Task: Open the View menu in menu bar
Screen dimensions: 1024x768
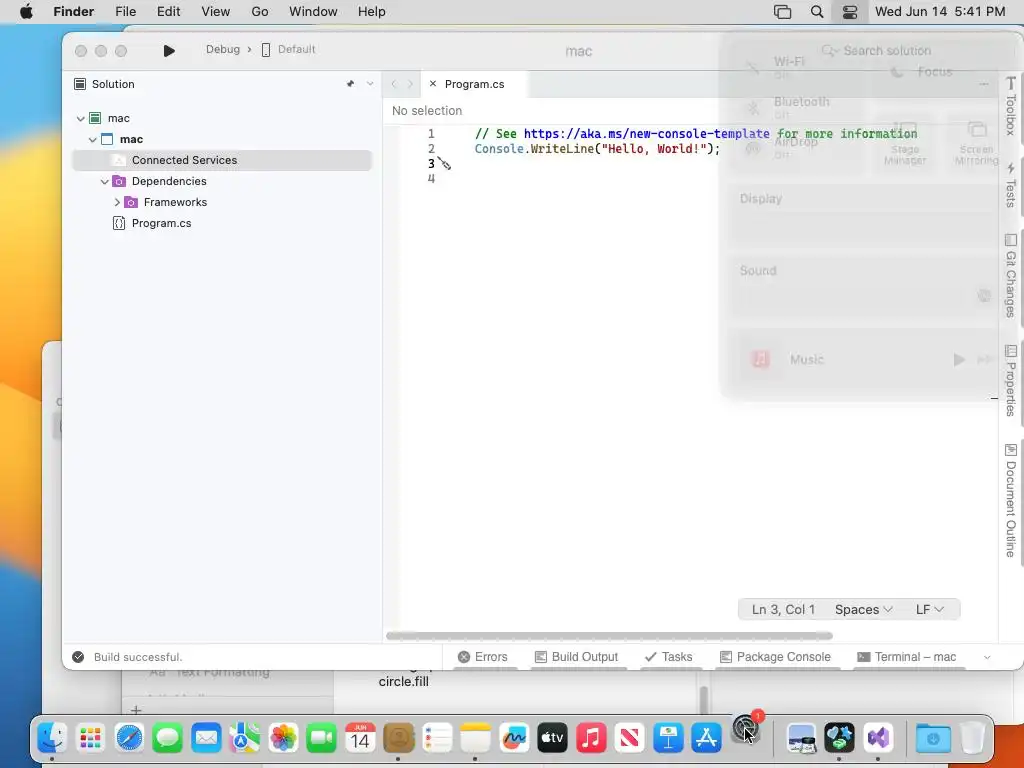Action: (216, 12)
